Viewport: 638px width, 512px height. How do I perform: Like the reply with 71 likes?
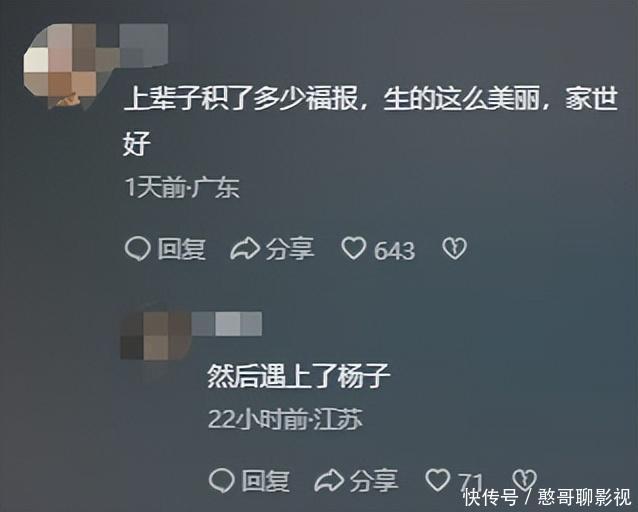coord(437,480)
